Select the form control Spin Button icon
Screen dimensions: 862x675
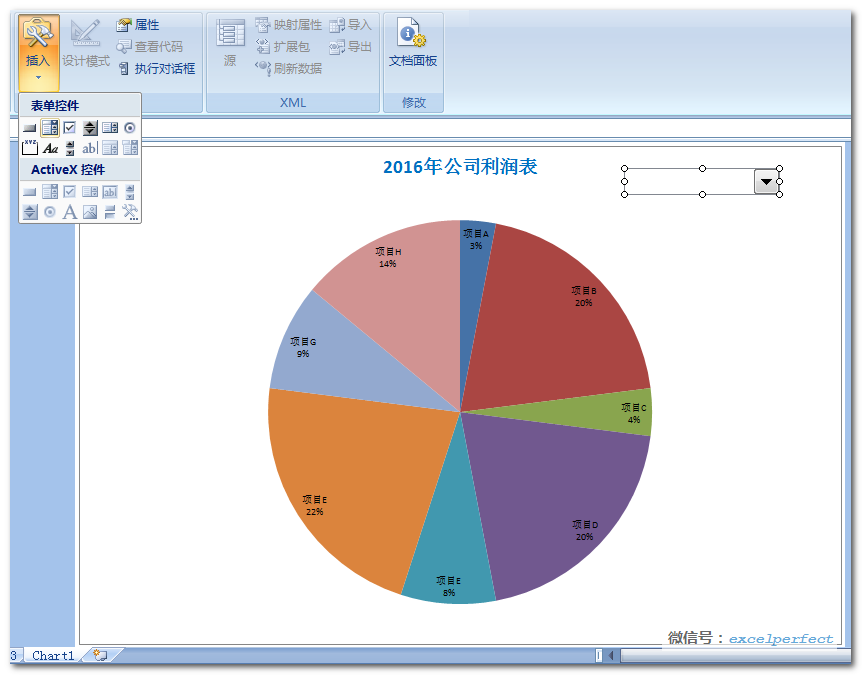tap(90, 128)
